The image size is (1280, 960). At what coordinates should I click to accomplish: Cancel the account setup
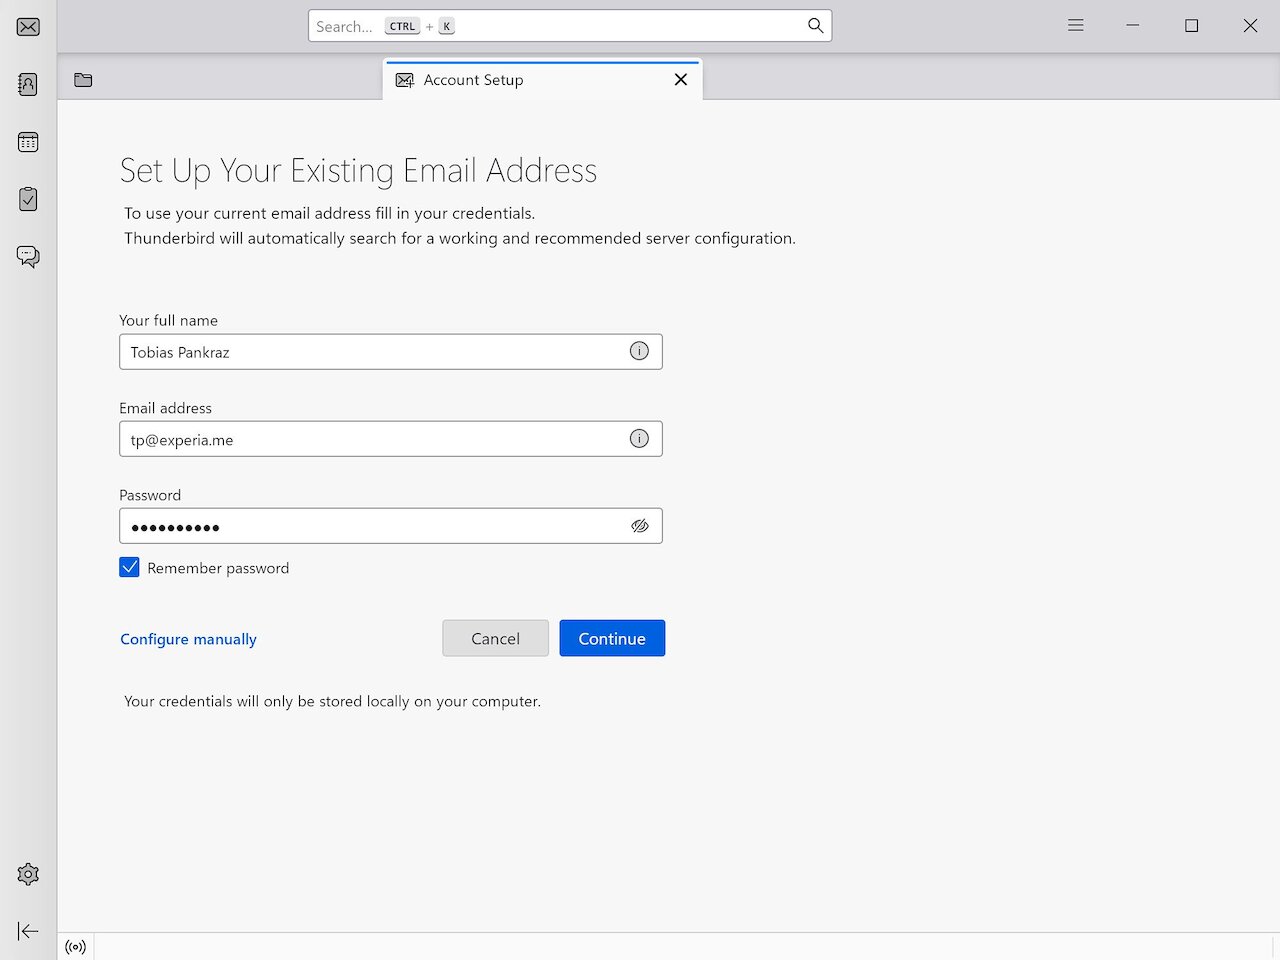(x=495, y=638)
